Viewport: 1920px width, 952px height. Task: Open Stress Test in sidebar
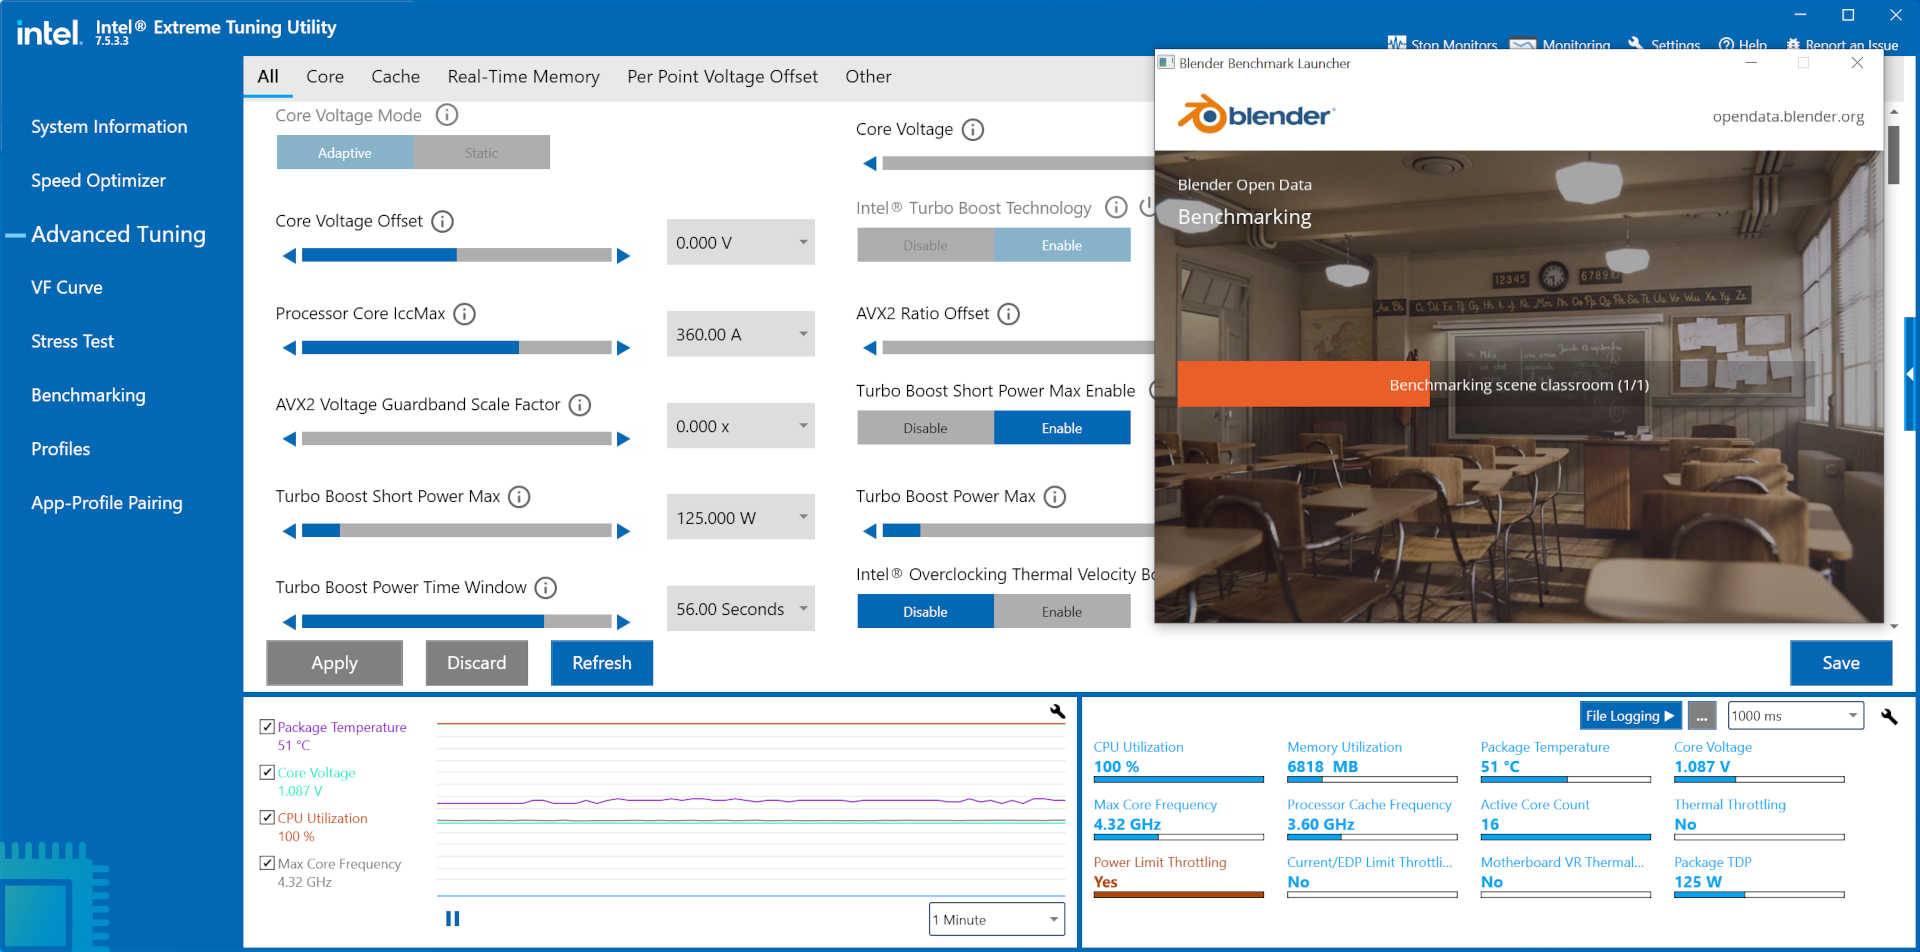(x=72, y=342)
